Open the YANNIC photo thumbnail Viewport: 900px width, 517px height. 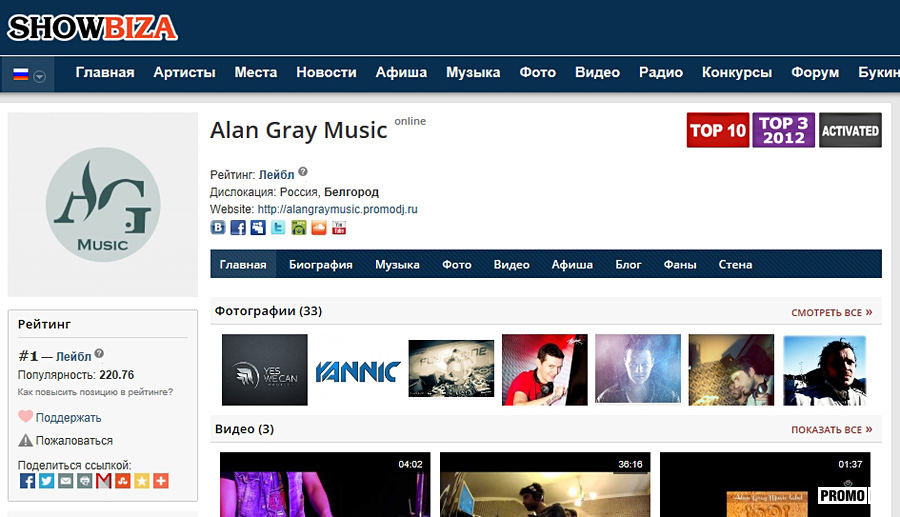pos(357,370)
